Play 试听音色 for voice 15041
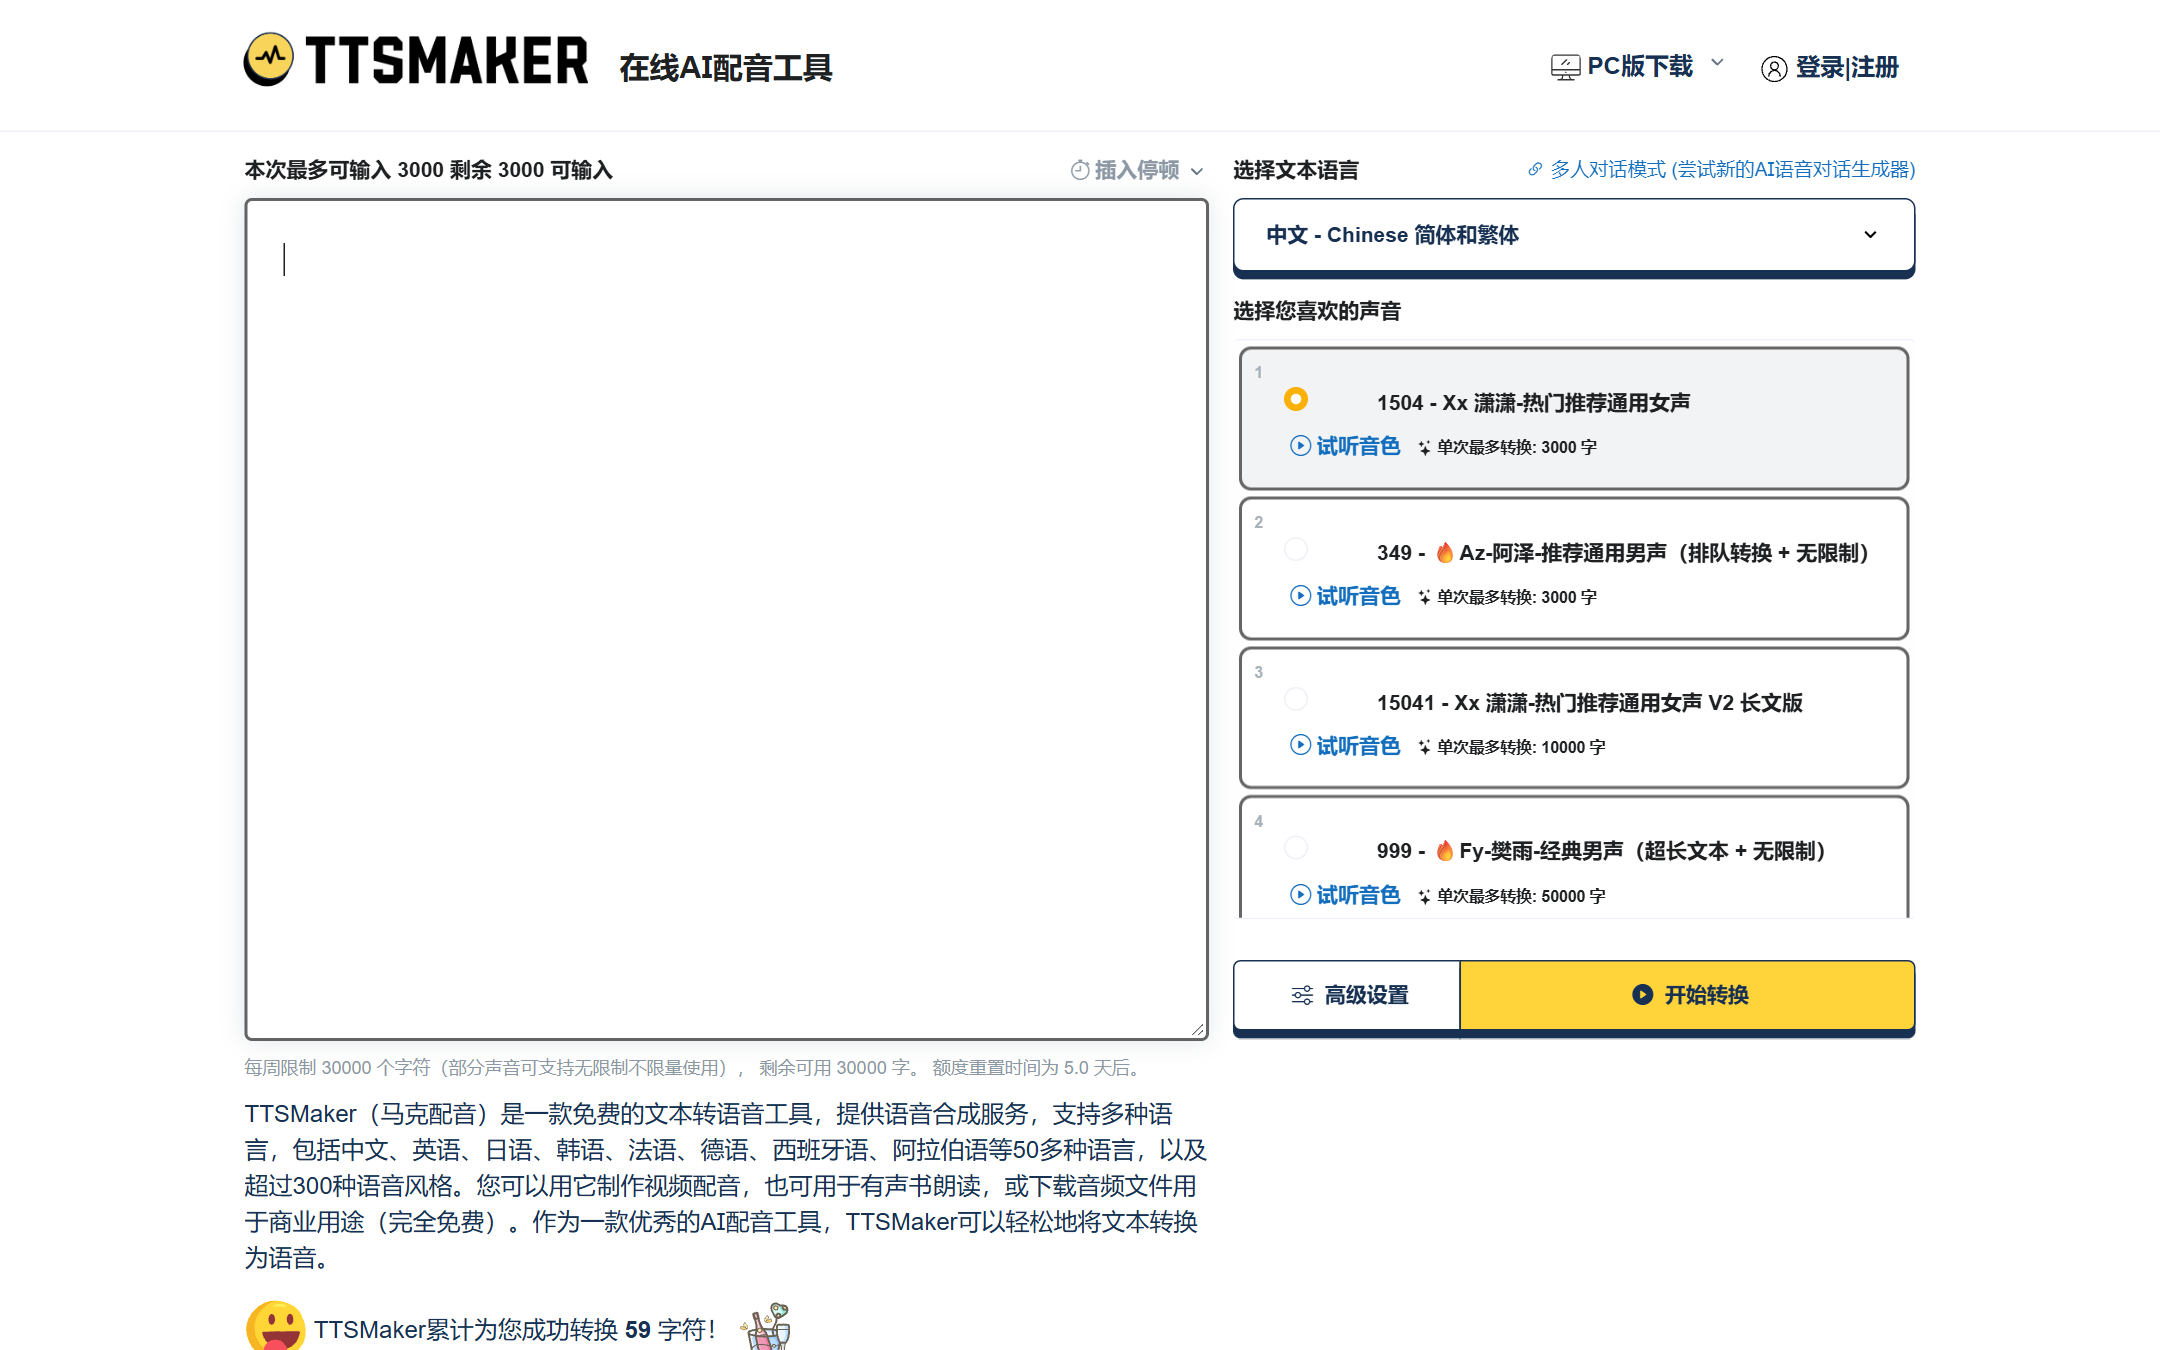Image resolution: width=2160 pixels, height=1350 pixels. coord(1345,746)
